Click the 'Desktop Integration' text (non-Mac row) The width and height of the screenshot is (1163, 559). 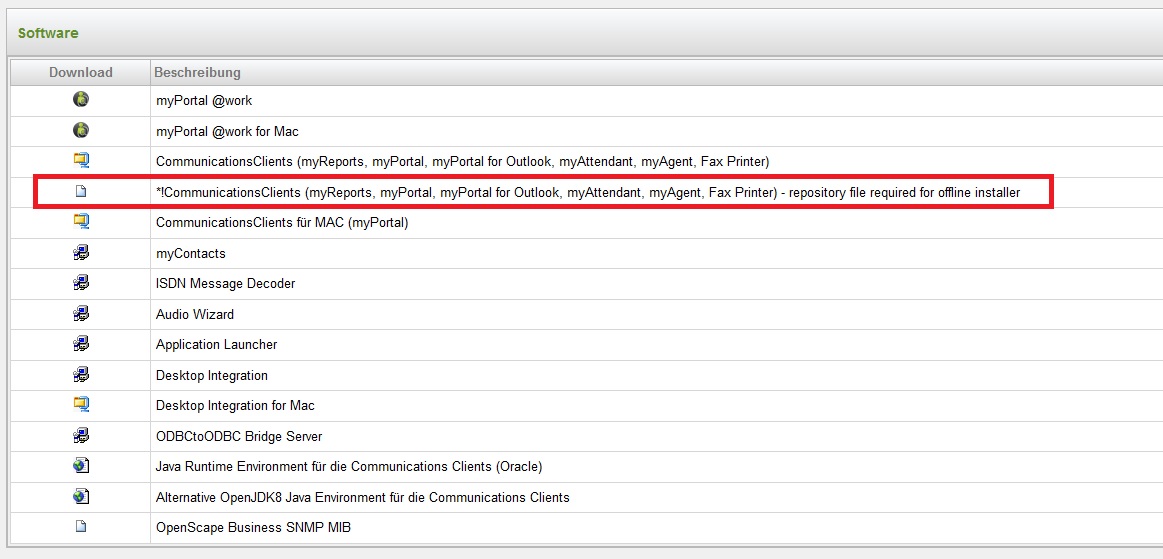[211, 375]
